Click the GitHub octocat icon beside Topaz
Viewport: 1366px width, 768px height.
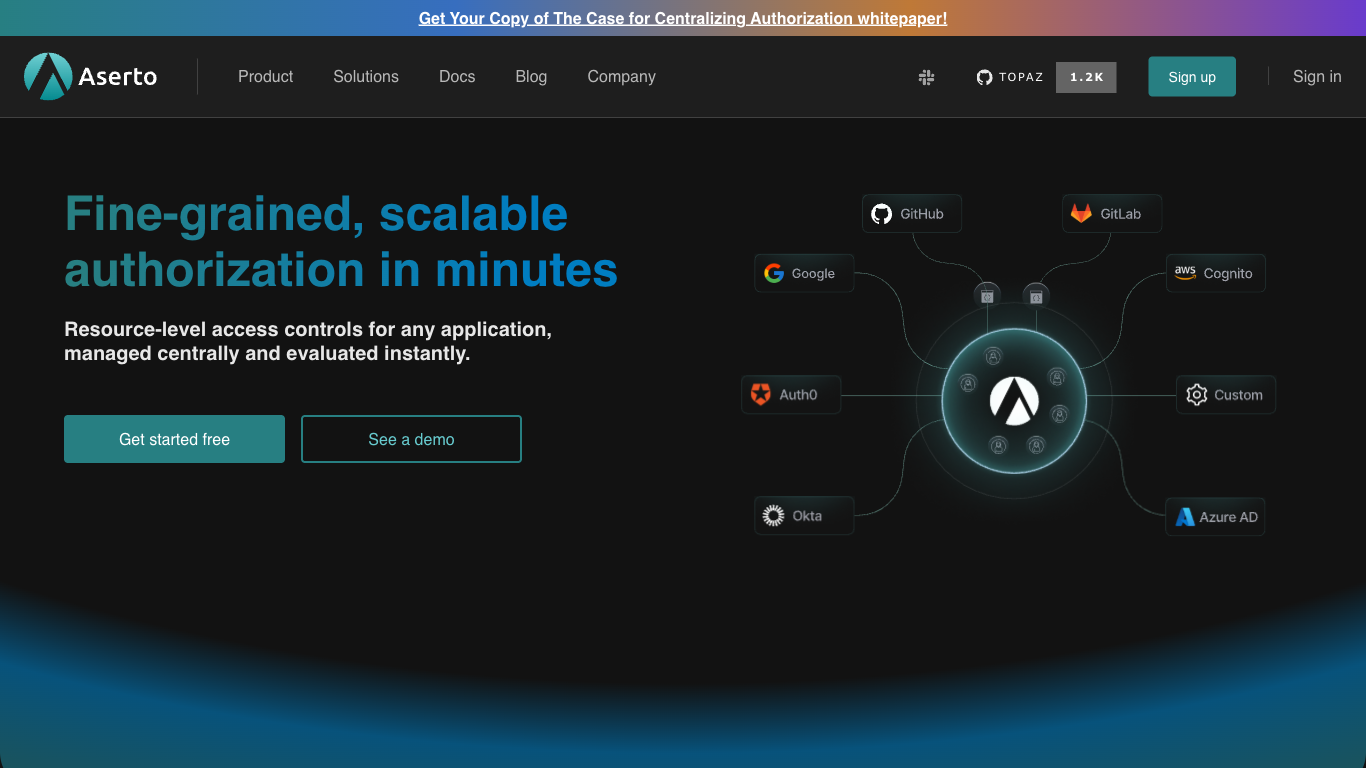(x=984, y=77)
